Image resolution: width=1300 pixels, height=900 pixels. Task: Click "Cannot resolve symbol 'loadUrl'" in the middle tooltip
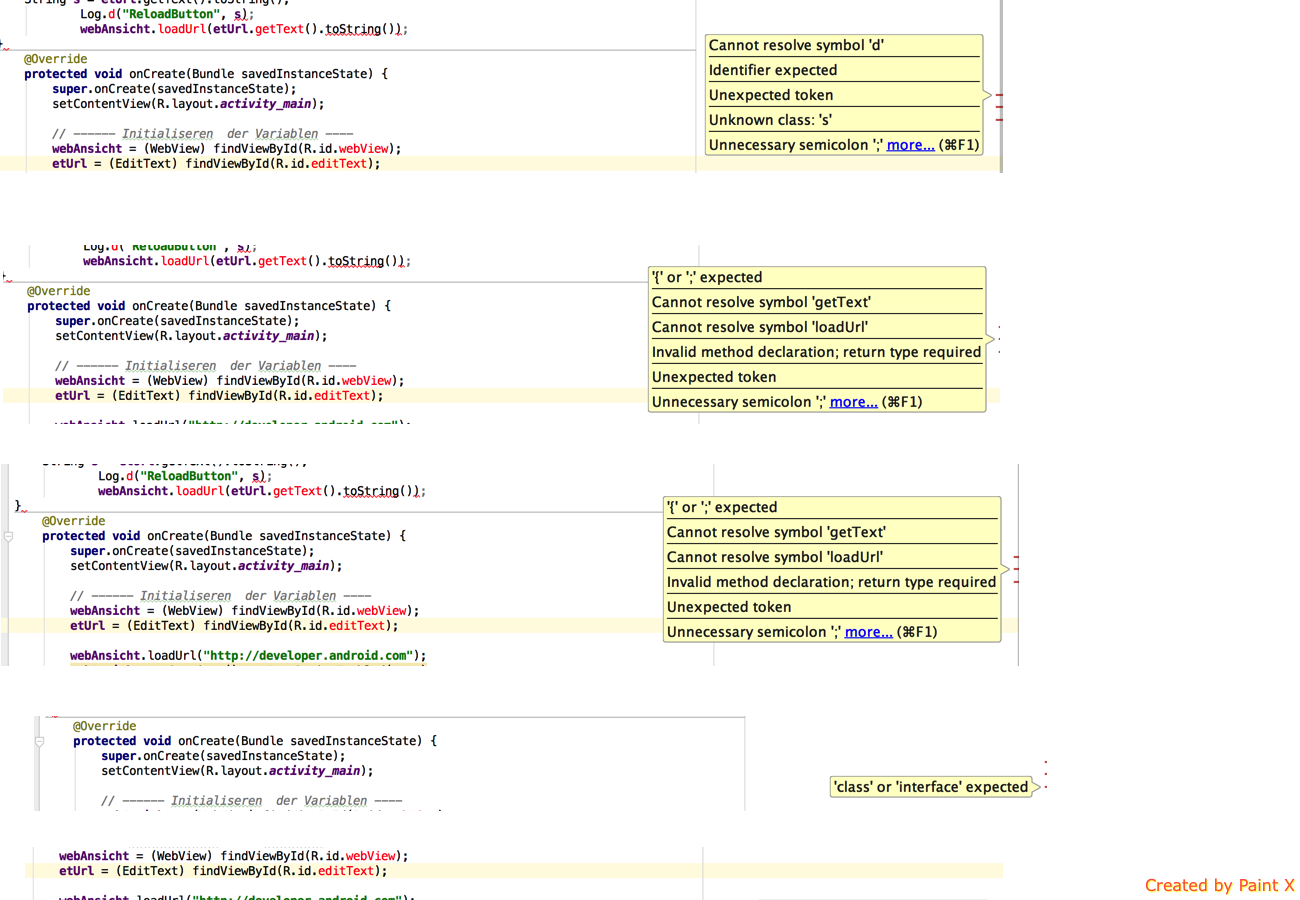(759, 327)
